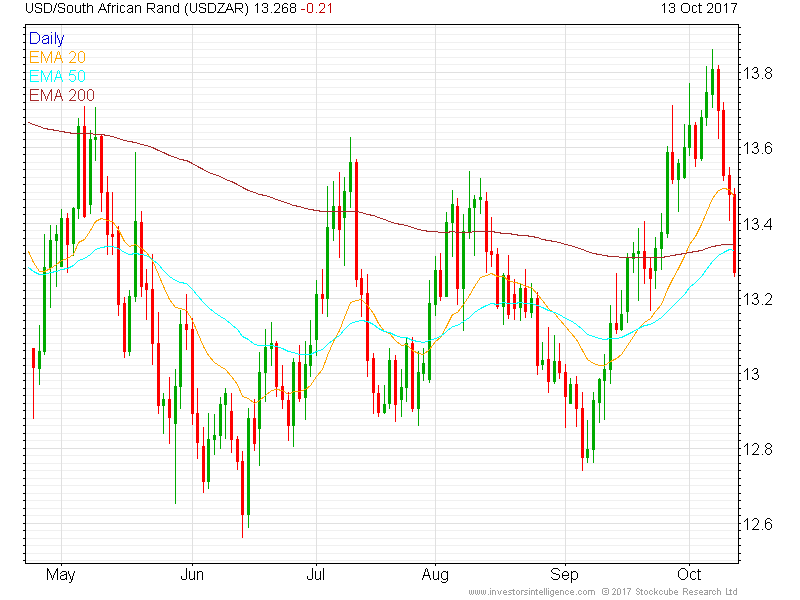This screenshot has height=600, width=800.
Task: Click the 13.2 price axis label
Action: pos(758,299)
